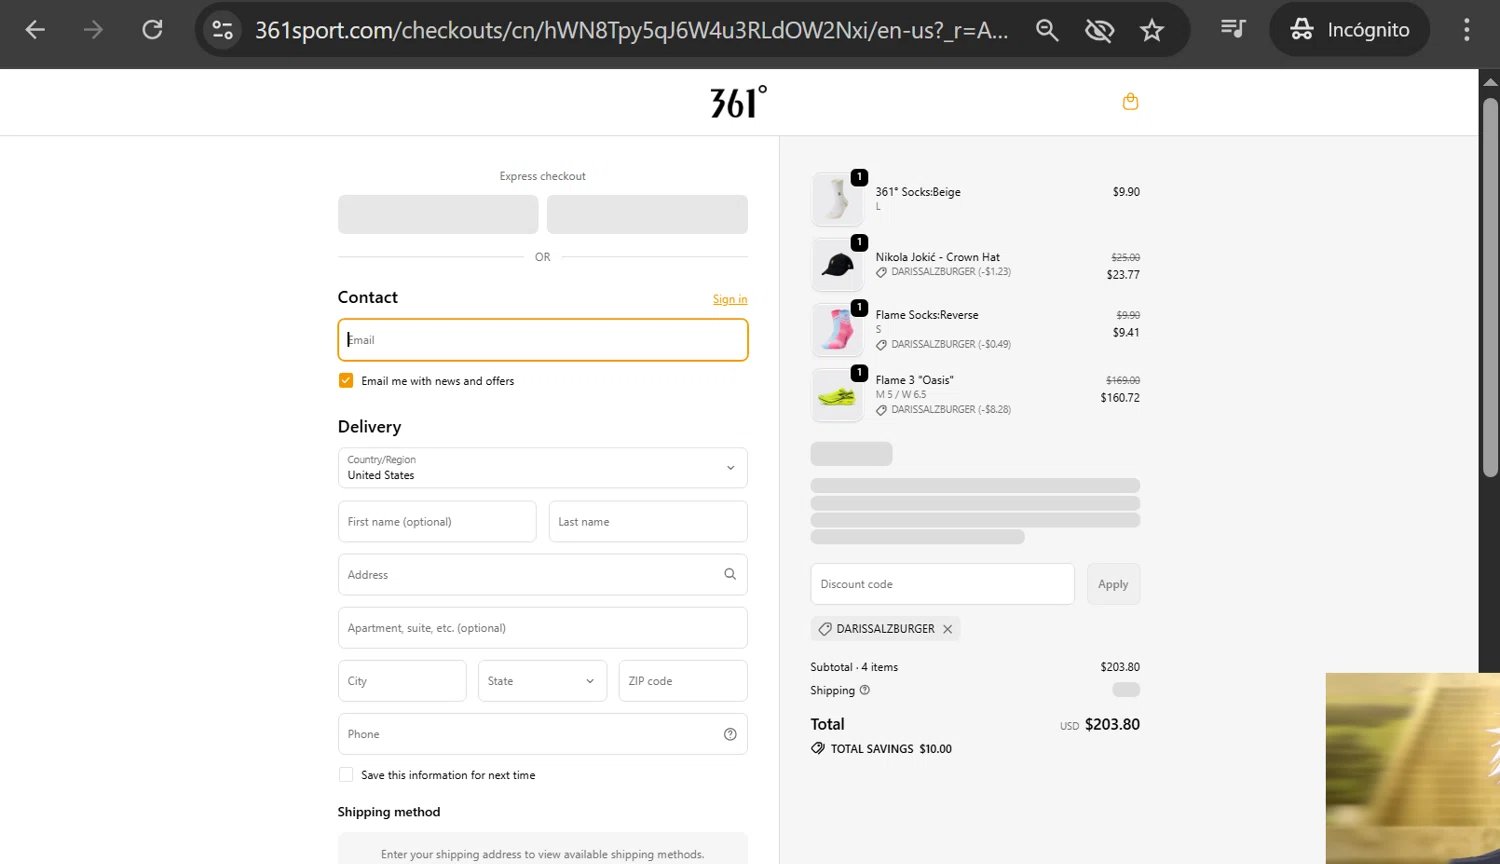
Task: Click the ZIP code field
Action: (x=683, y=681)
